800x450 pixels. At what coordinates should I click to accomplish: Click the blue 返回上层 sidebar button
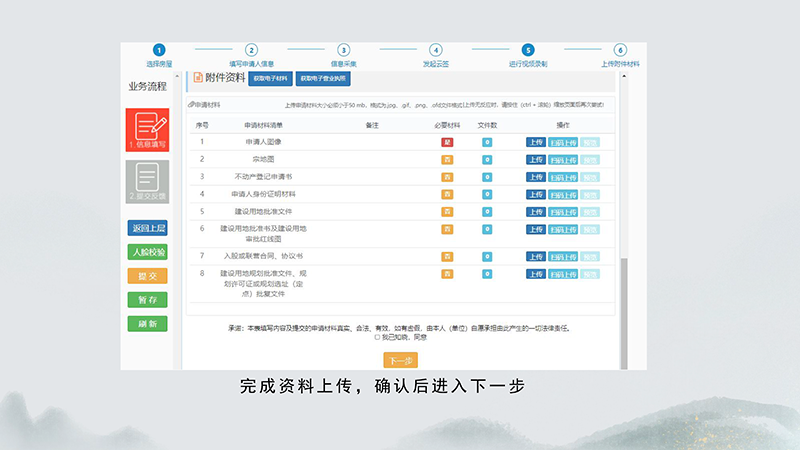[147, 228]
